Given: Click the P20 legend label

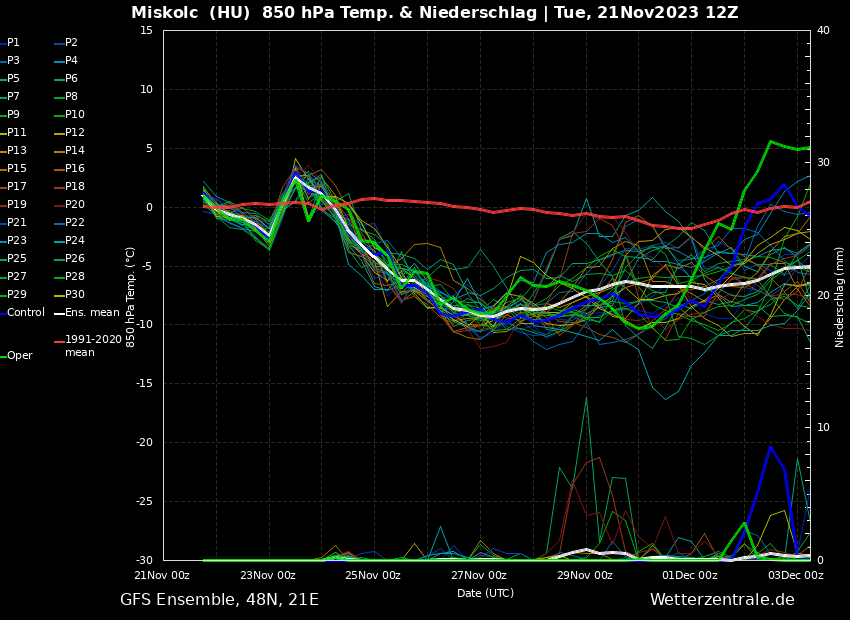Looking at the screenshot, I should coord(74,205).
